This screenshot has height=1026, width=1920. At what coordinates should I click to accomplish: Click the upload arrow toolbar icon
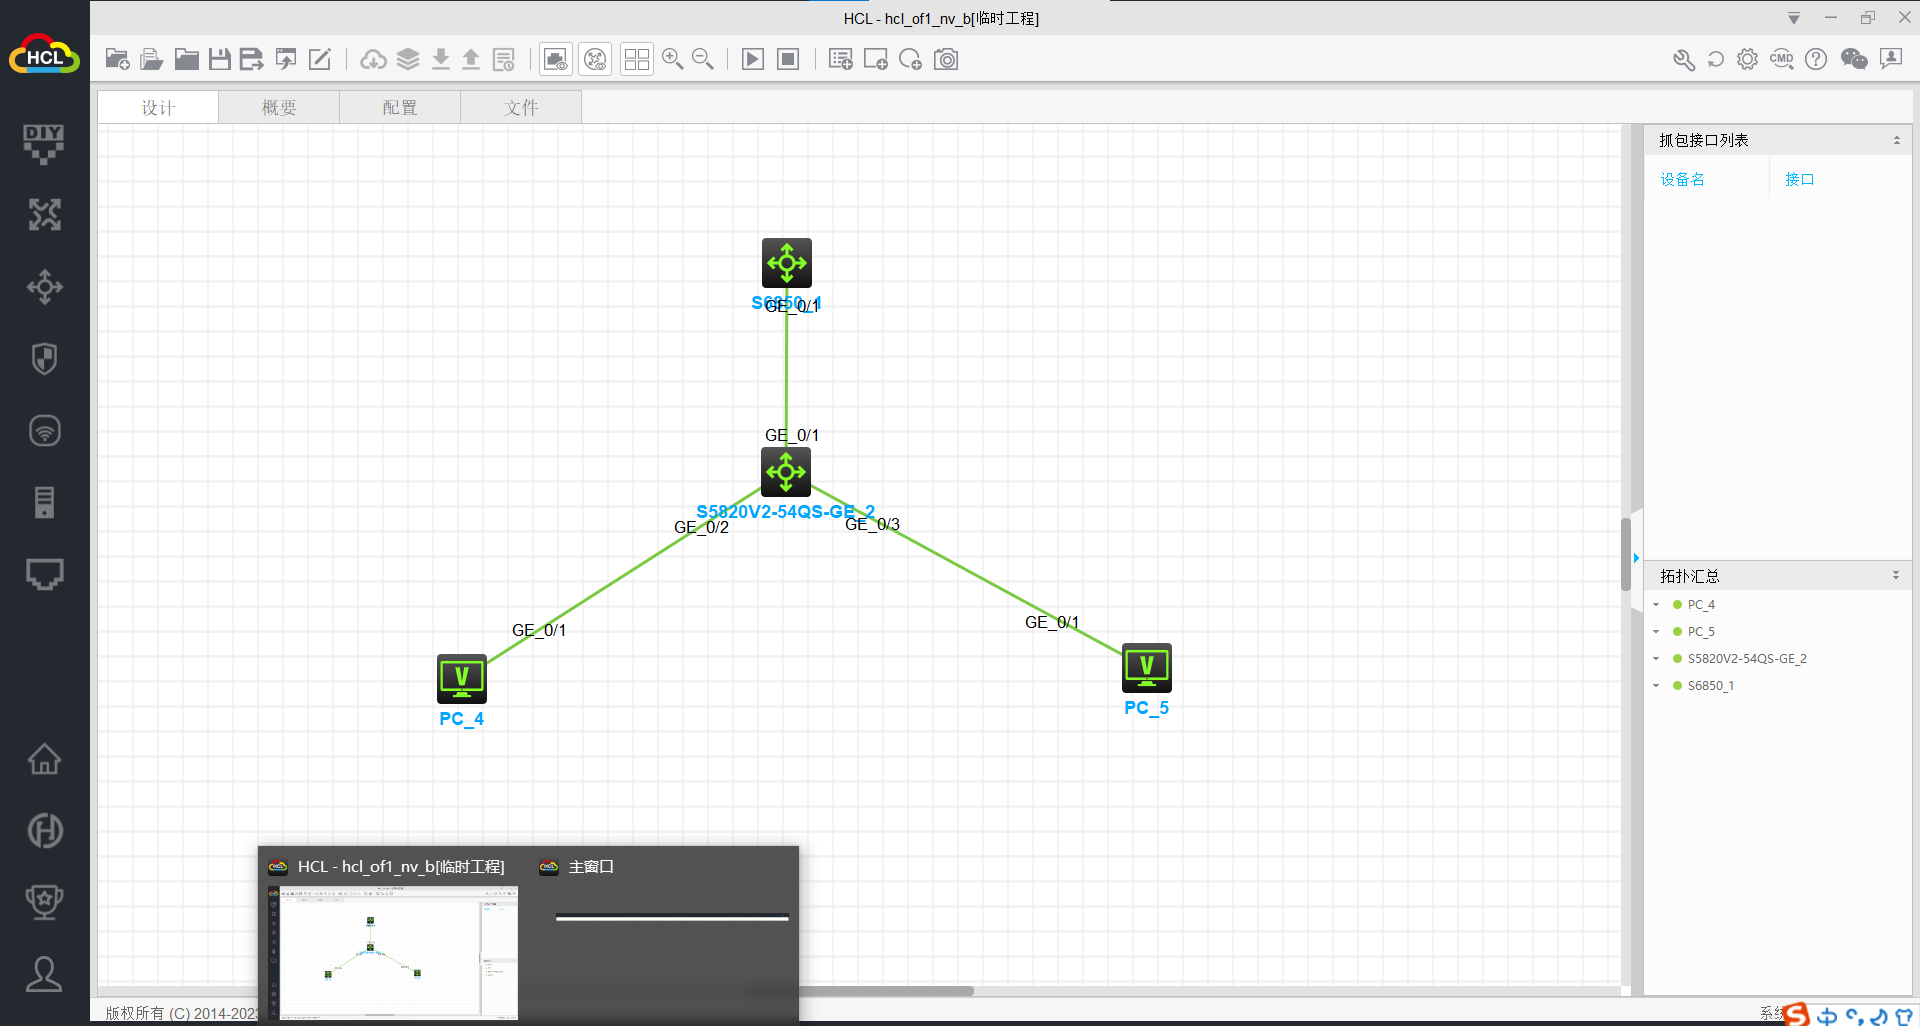(x=471, y=59)
